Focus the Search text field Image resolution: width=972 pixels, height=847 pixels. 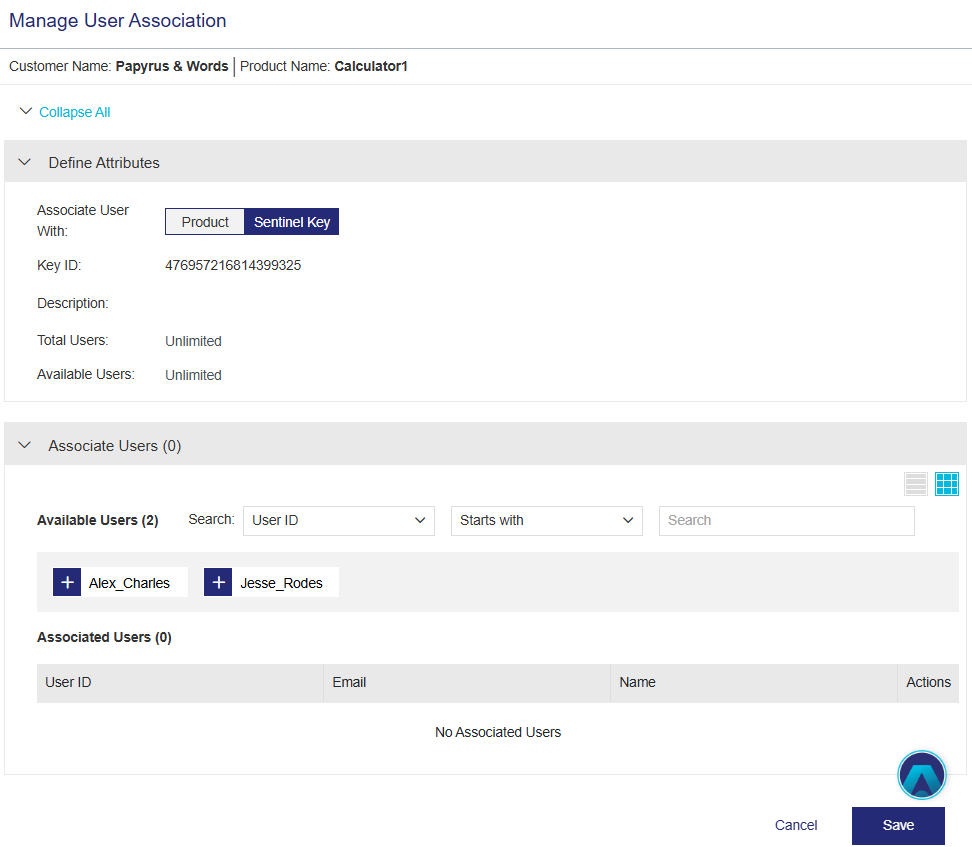786,520
